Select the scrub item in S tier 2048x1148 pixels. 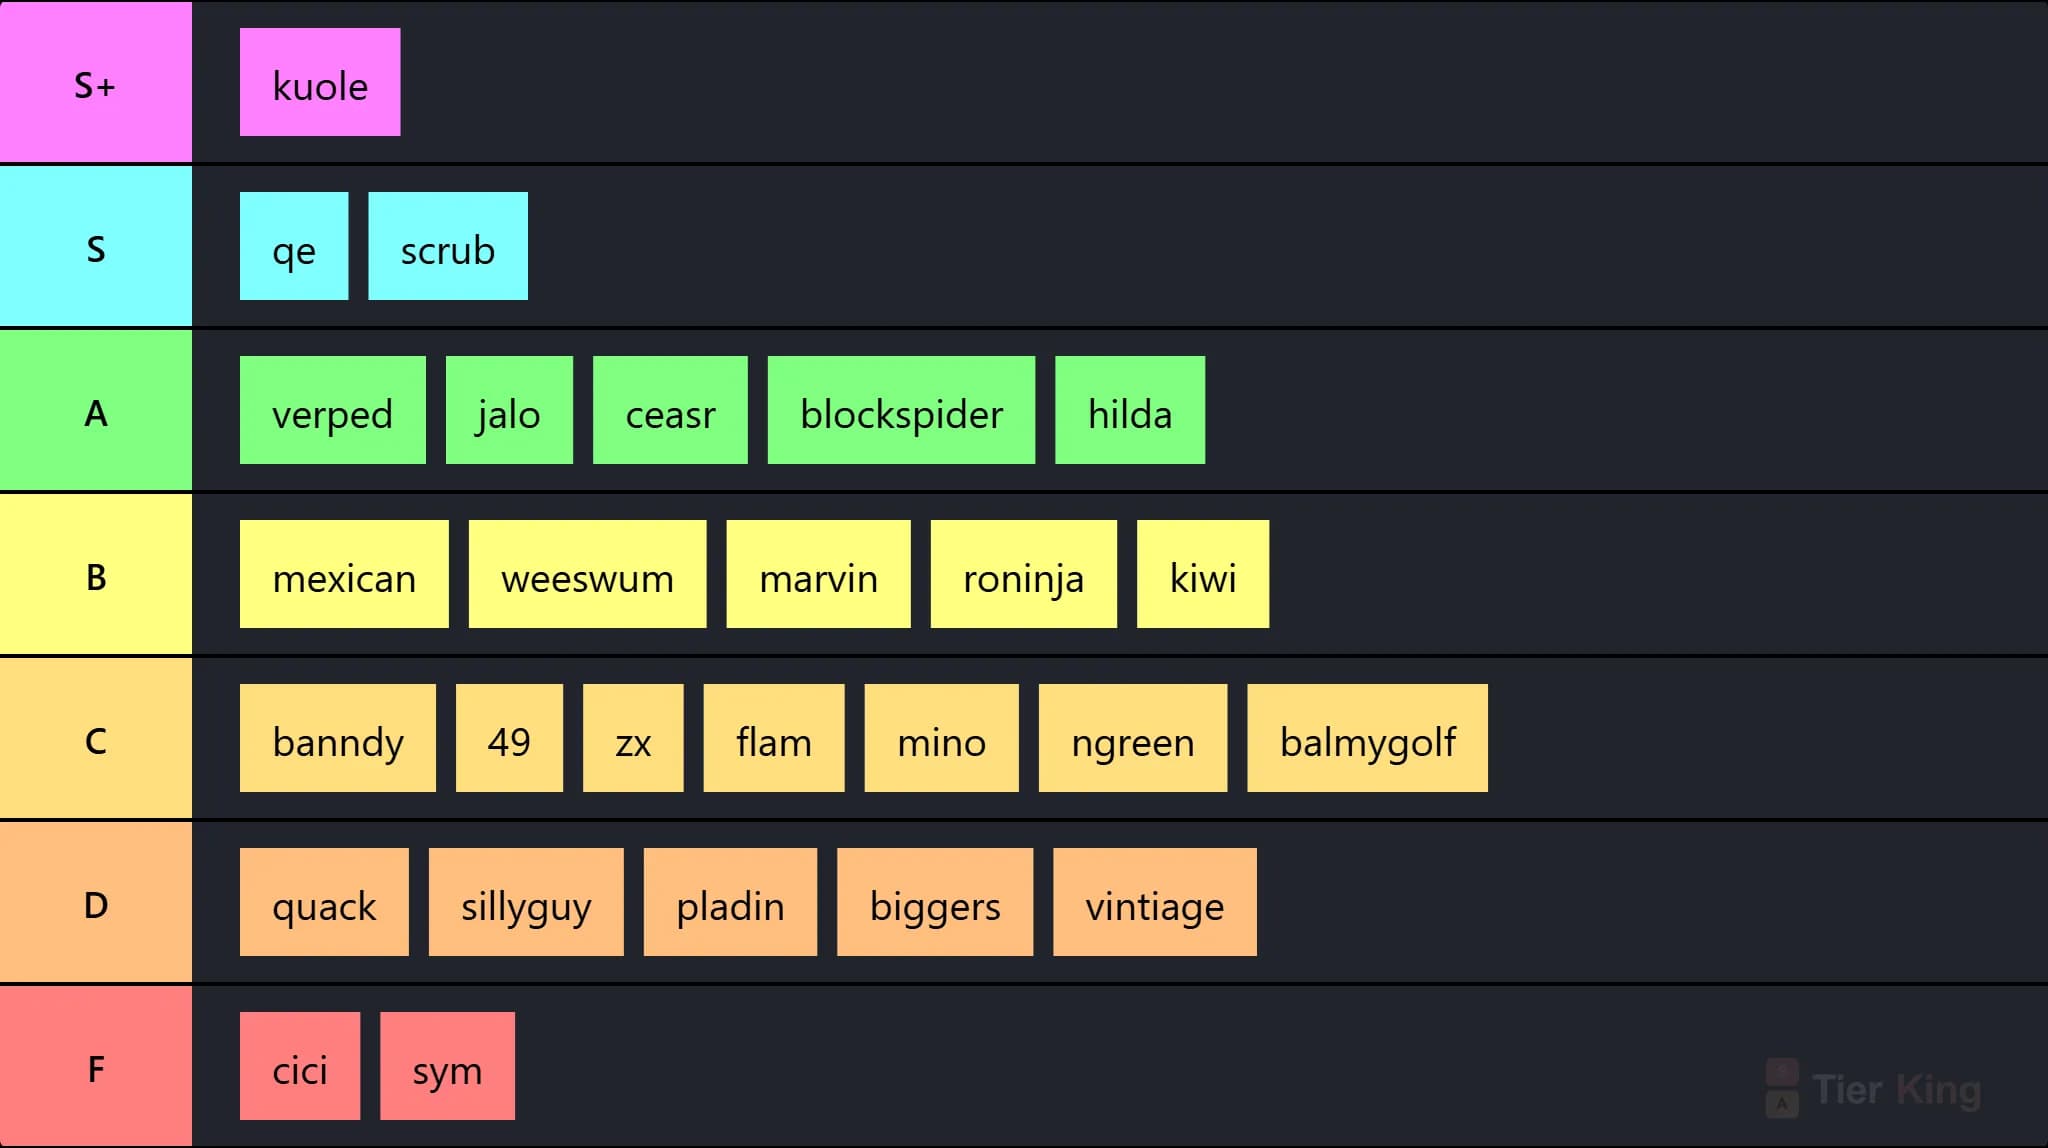448,246
